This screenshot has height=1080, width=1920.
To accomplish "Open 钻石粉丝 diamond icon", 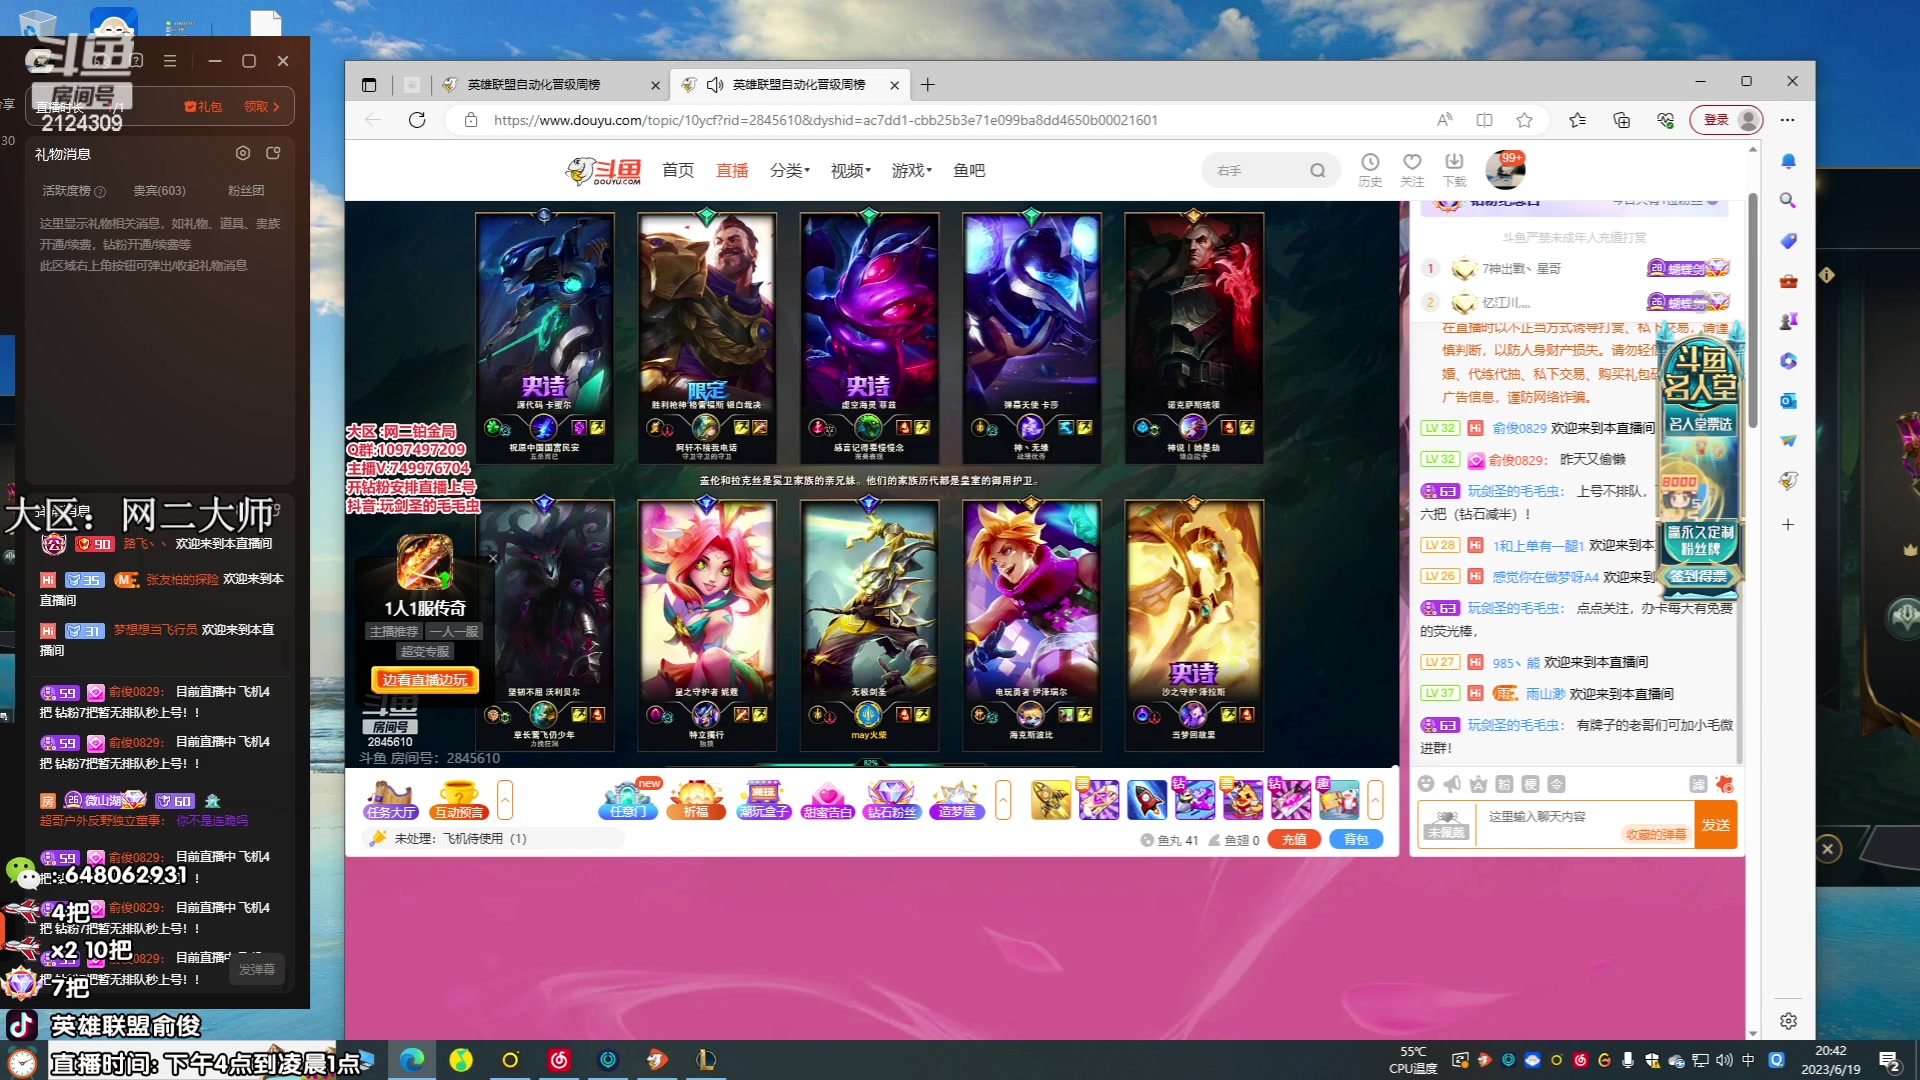I will point(891,800).
